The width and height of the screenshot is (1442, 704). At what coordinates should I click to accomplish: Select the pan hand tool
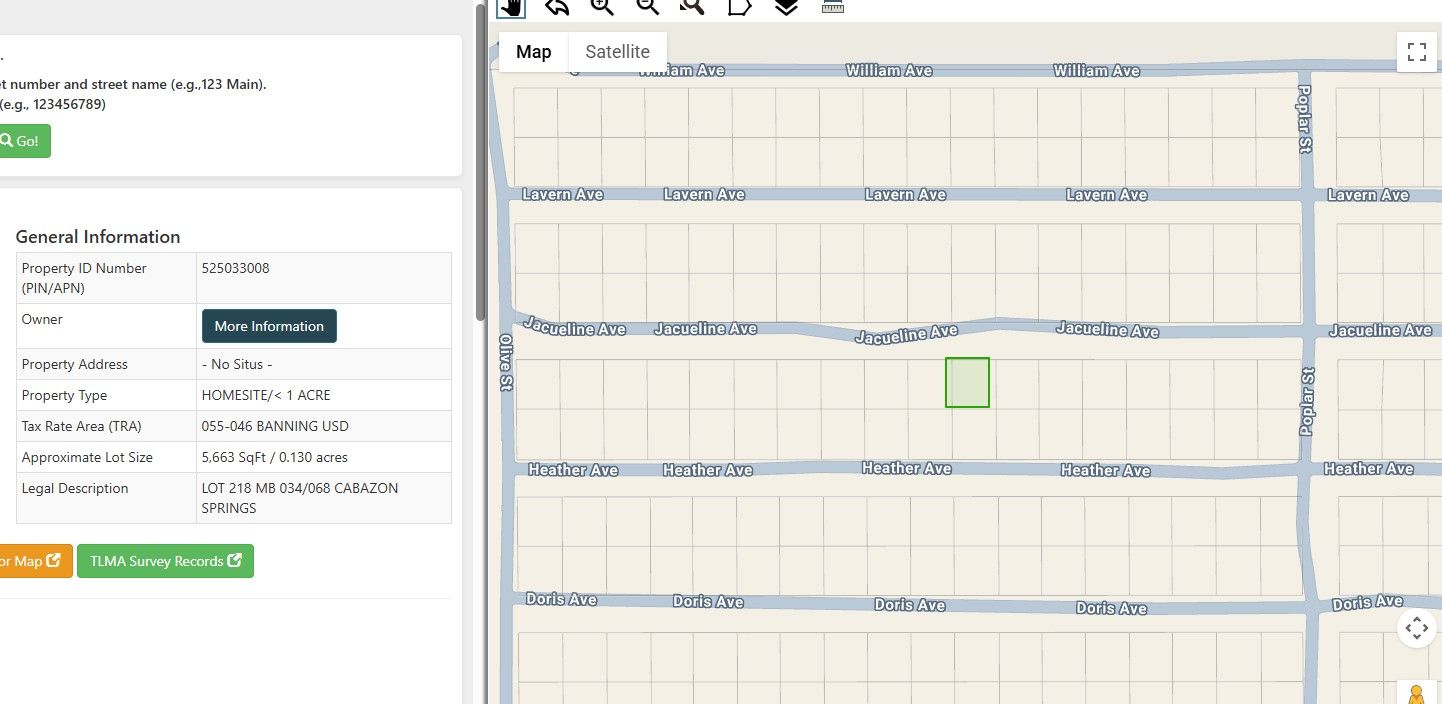click(x=511, y=6)
